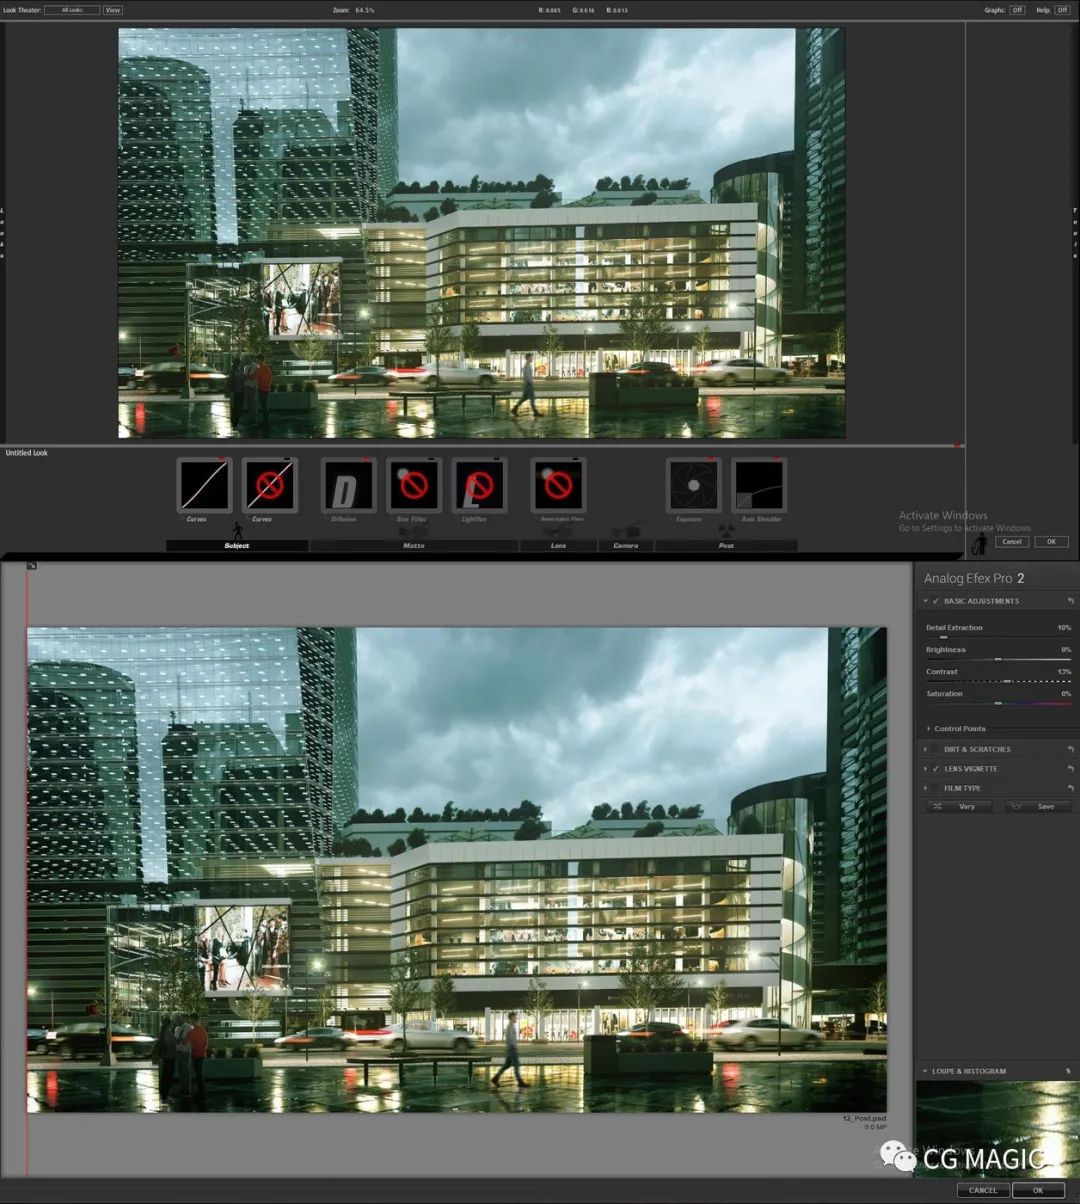This screenshot has width=1080, height=1204.
Task: Expand the Film Type section arrow
Action: (926, 789)
